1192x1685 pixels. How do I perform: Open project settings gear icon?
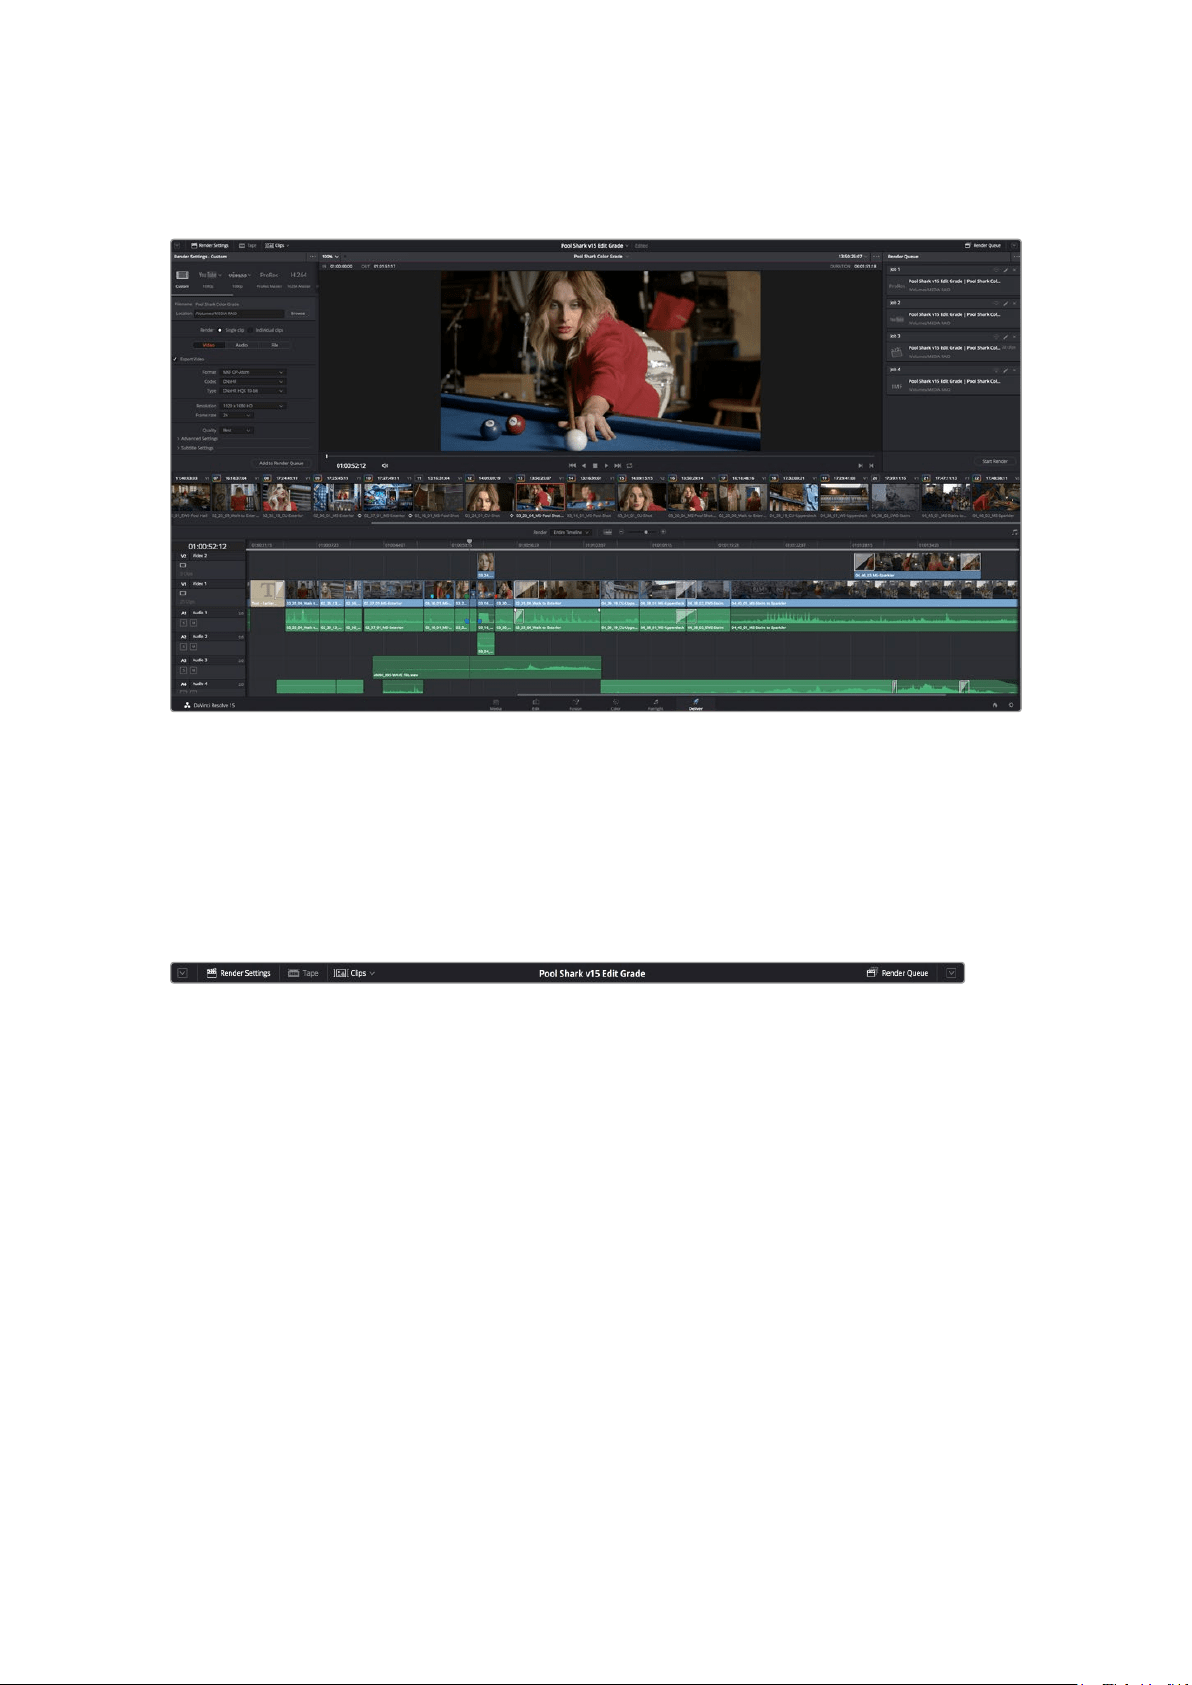[1011, 704]
